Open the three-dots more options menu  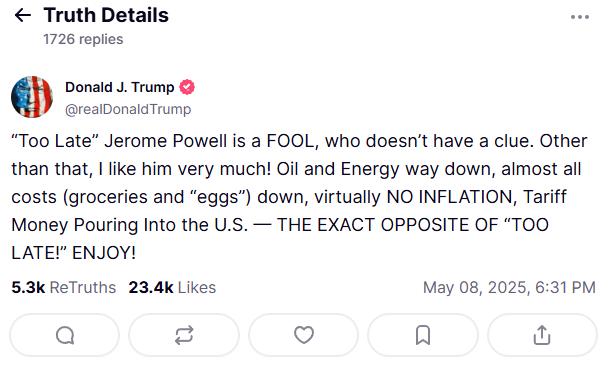click(x=580, y=17)
